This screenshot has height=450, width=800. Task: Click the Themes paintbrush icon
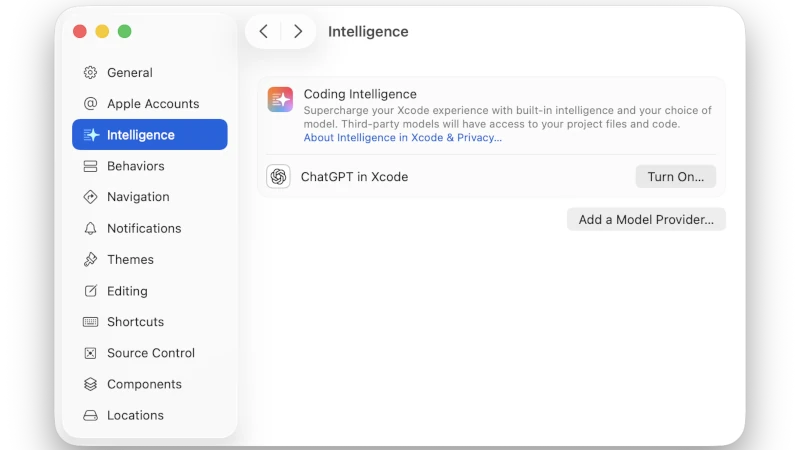[x=90, y=259]
